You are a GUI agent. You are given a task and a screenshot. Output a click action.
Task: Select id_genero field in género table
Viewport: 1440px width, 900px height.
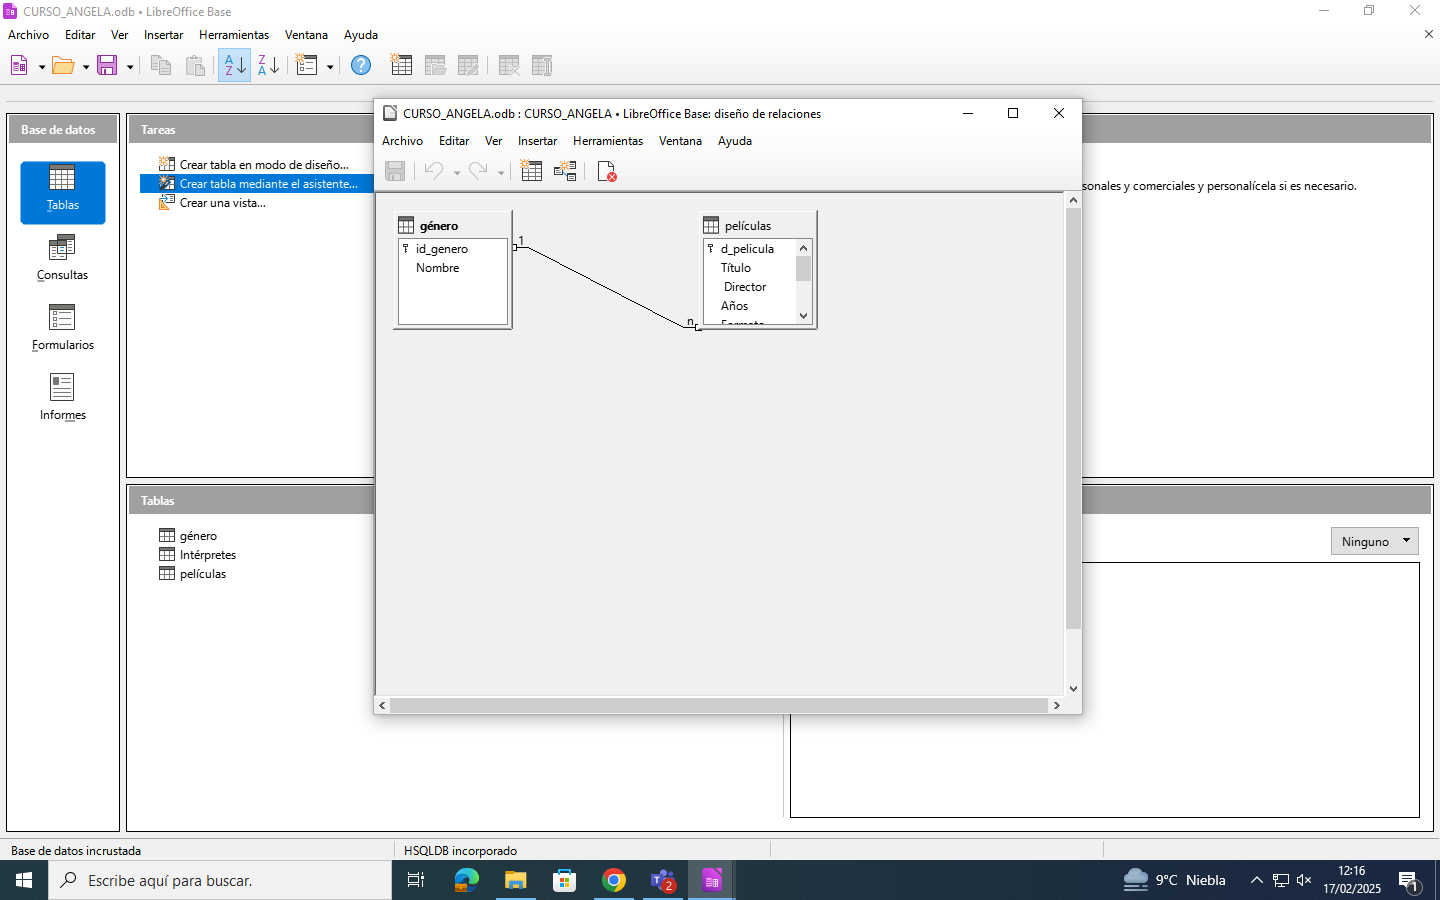442,249
